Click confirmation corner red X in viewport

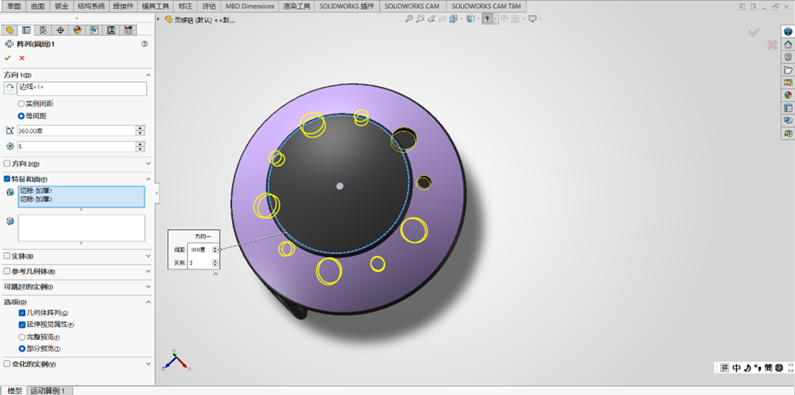(x=772, y=45)
